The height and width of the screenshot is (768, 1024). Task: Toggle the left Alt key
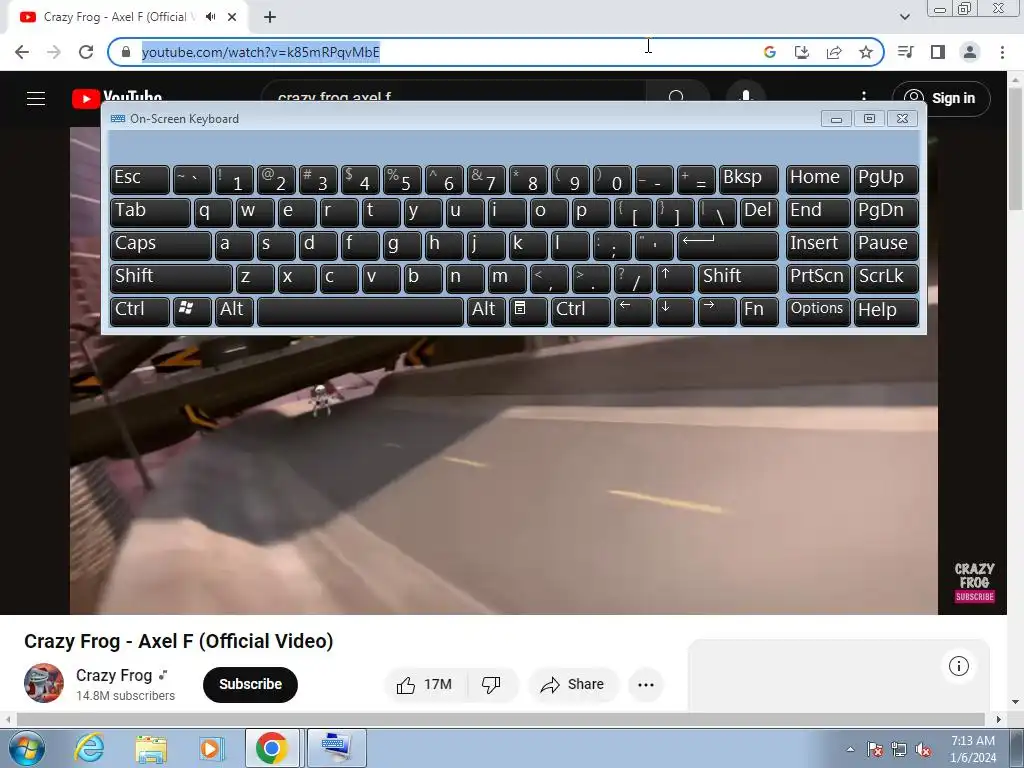click(234, 310)
